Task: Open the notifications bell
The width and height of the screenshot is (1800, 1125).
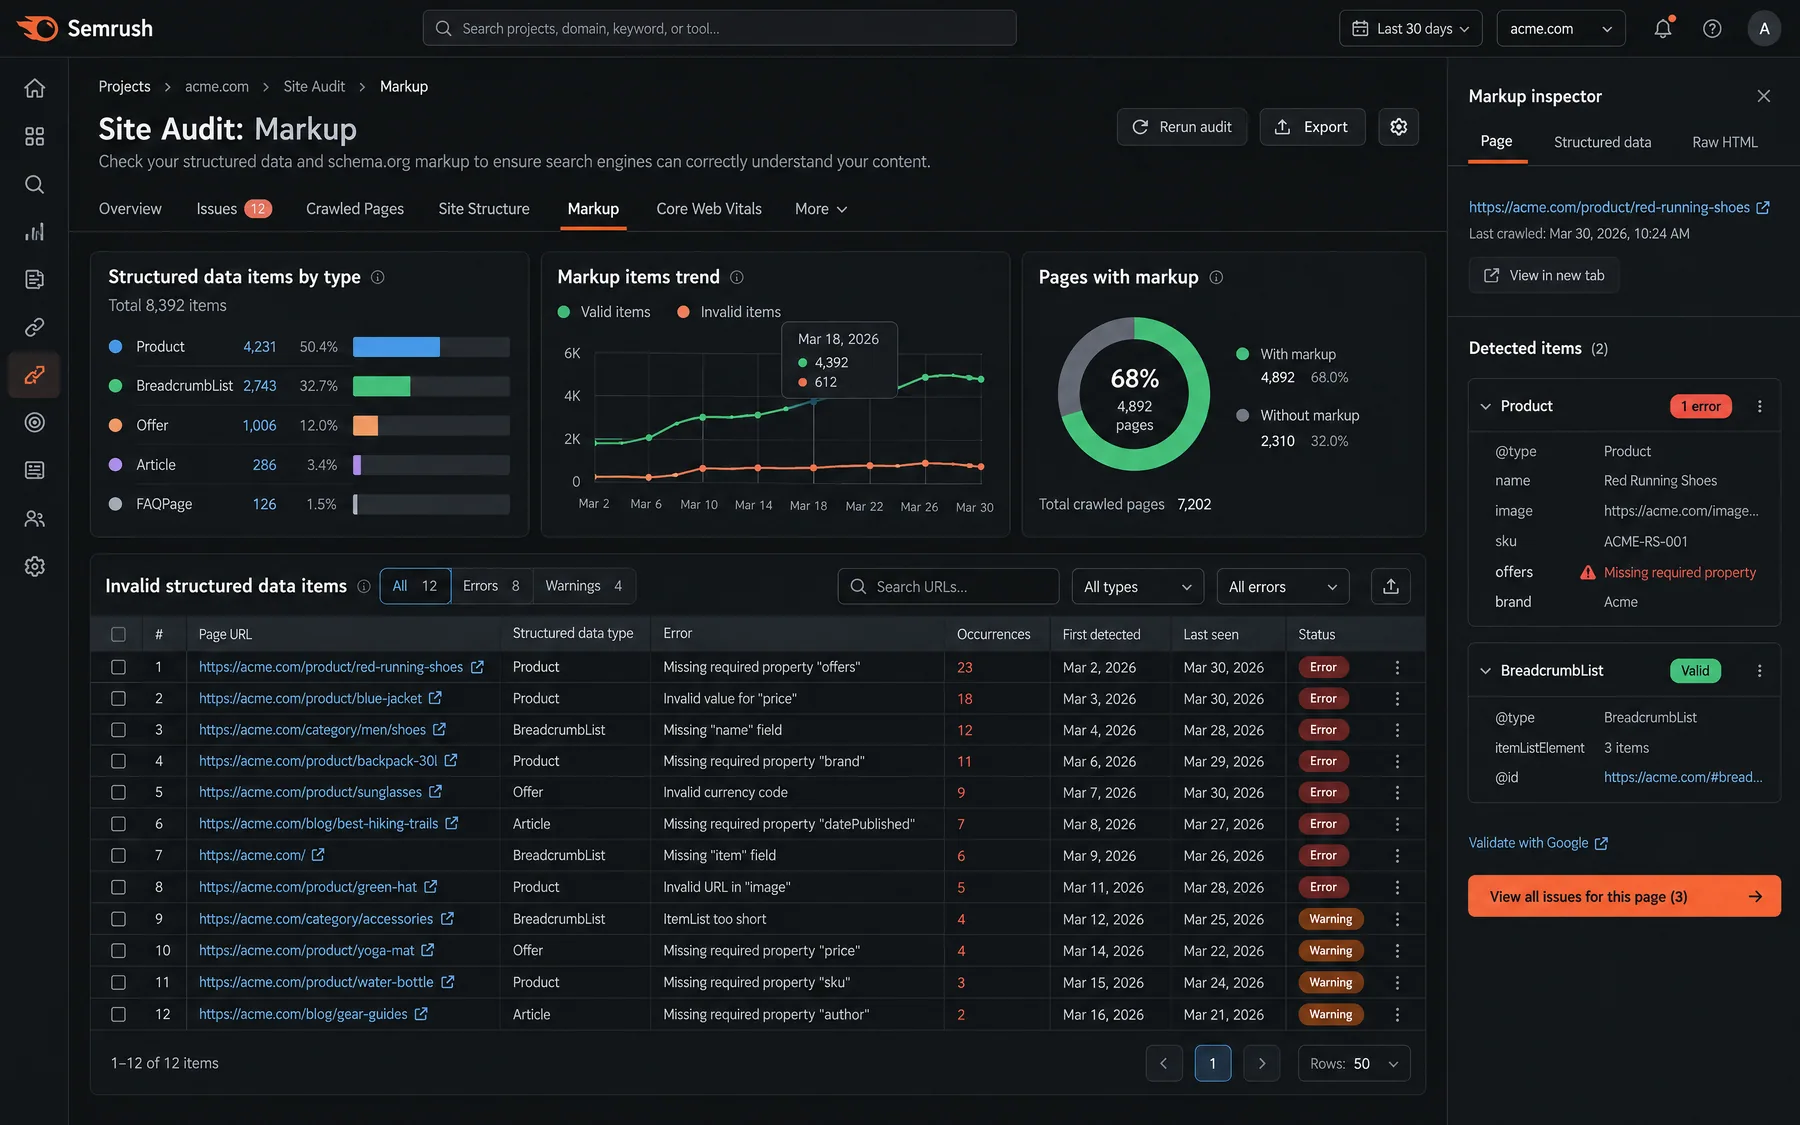Action: click(1663, 28)
